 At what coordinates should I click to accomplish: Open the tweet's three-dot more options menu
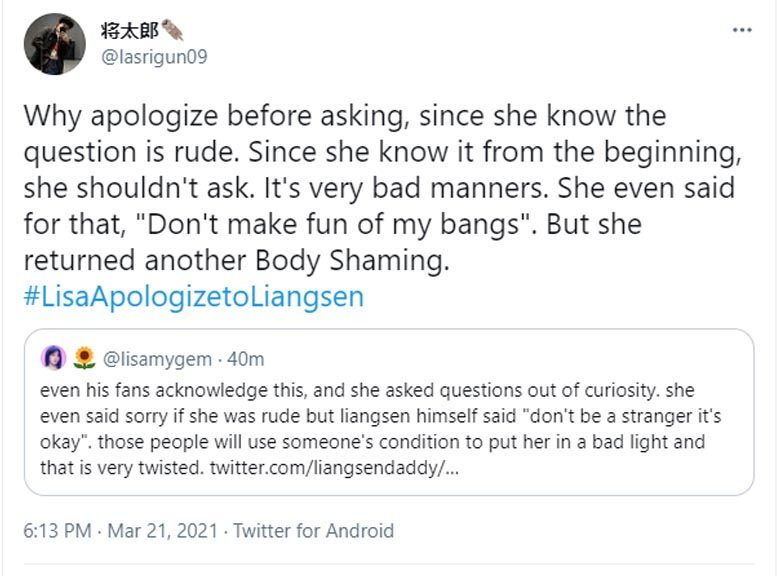pyautogui.click(x=741, y=31)
